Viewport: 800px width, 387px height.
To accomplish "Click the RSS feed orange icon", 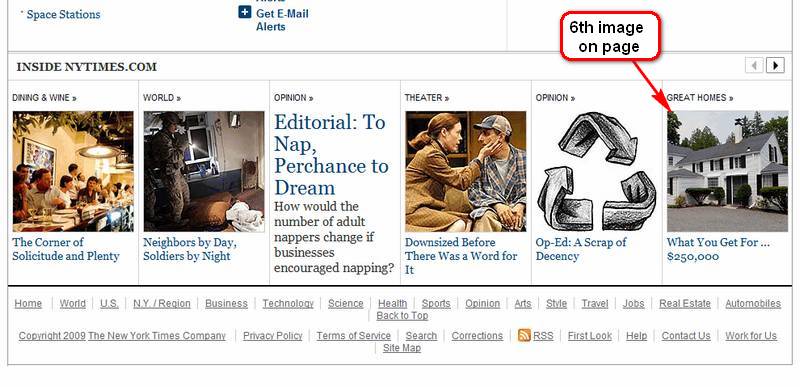I will pos(524,335).
